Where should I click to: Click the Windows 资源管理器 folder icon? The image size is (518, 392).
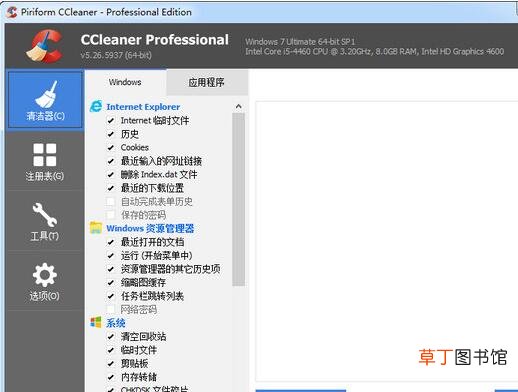(x=96, y=228)
